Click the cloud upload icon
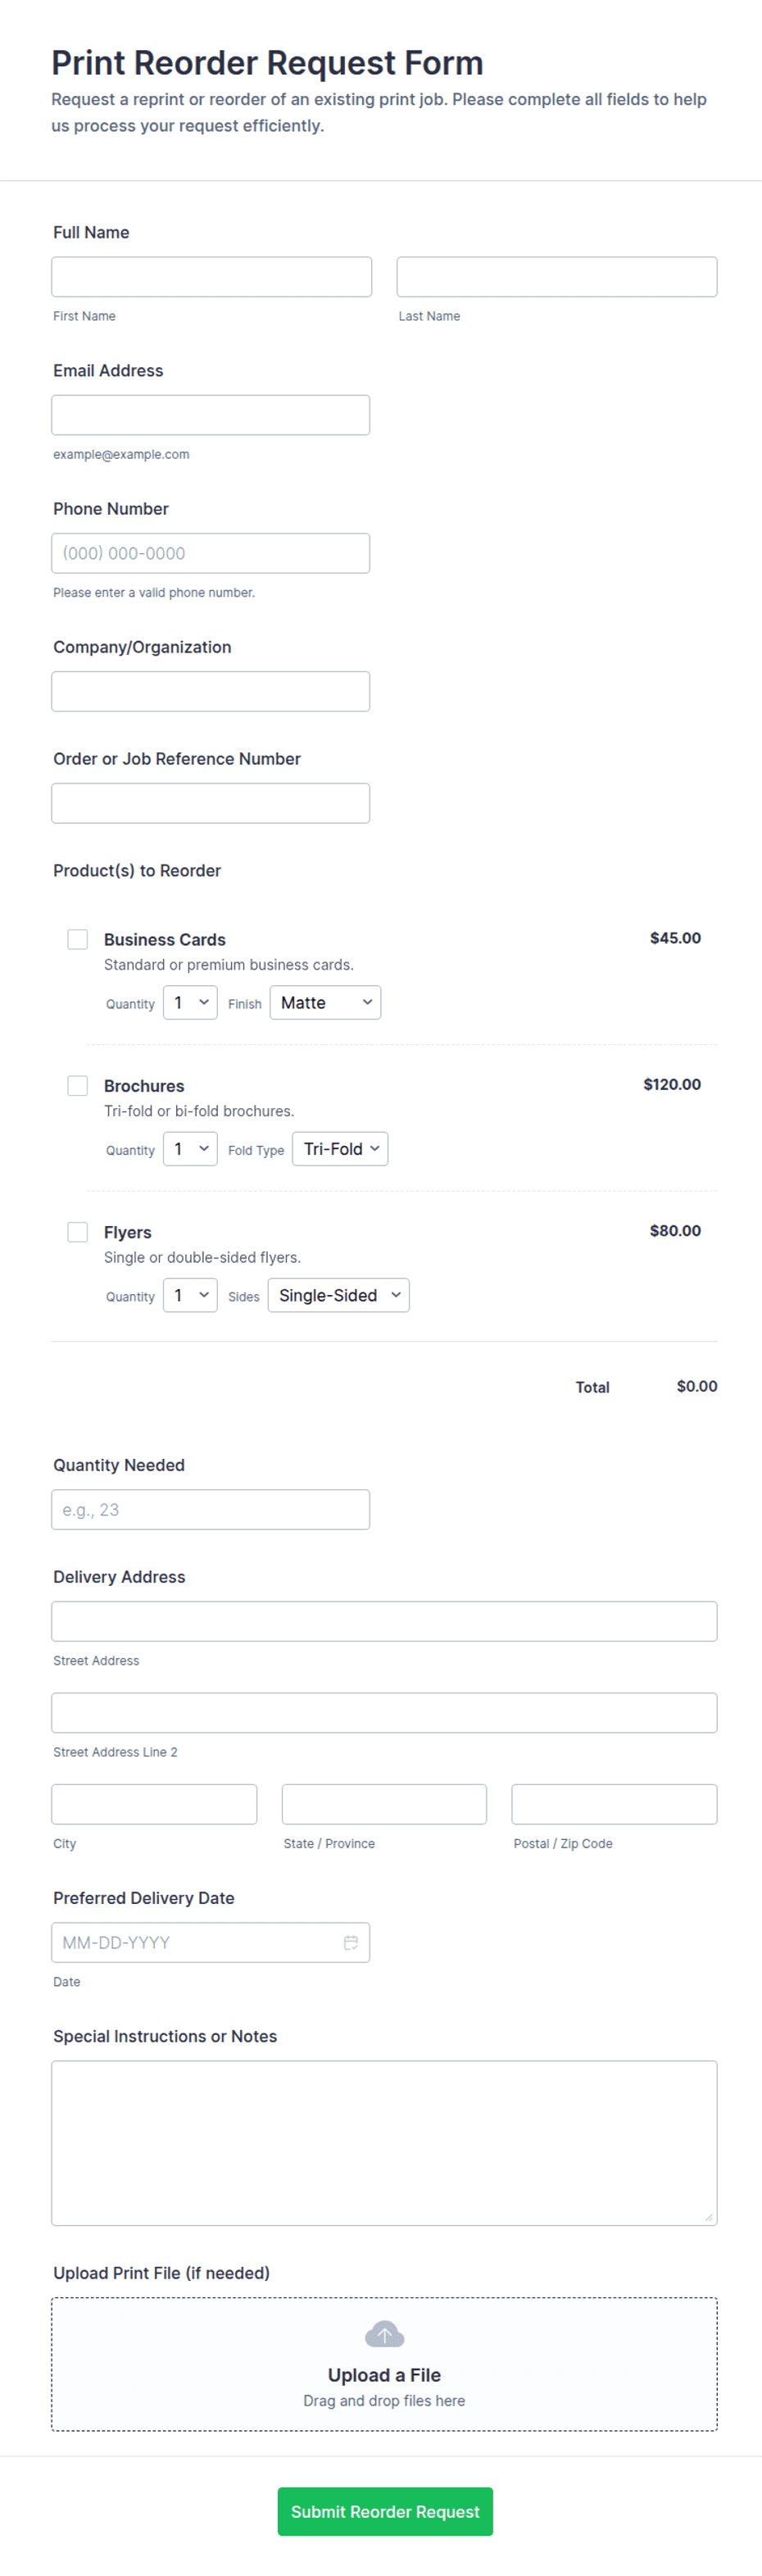The height and width of the screenshot is (2576, 762). coord(384,2334)
